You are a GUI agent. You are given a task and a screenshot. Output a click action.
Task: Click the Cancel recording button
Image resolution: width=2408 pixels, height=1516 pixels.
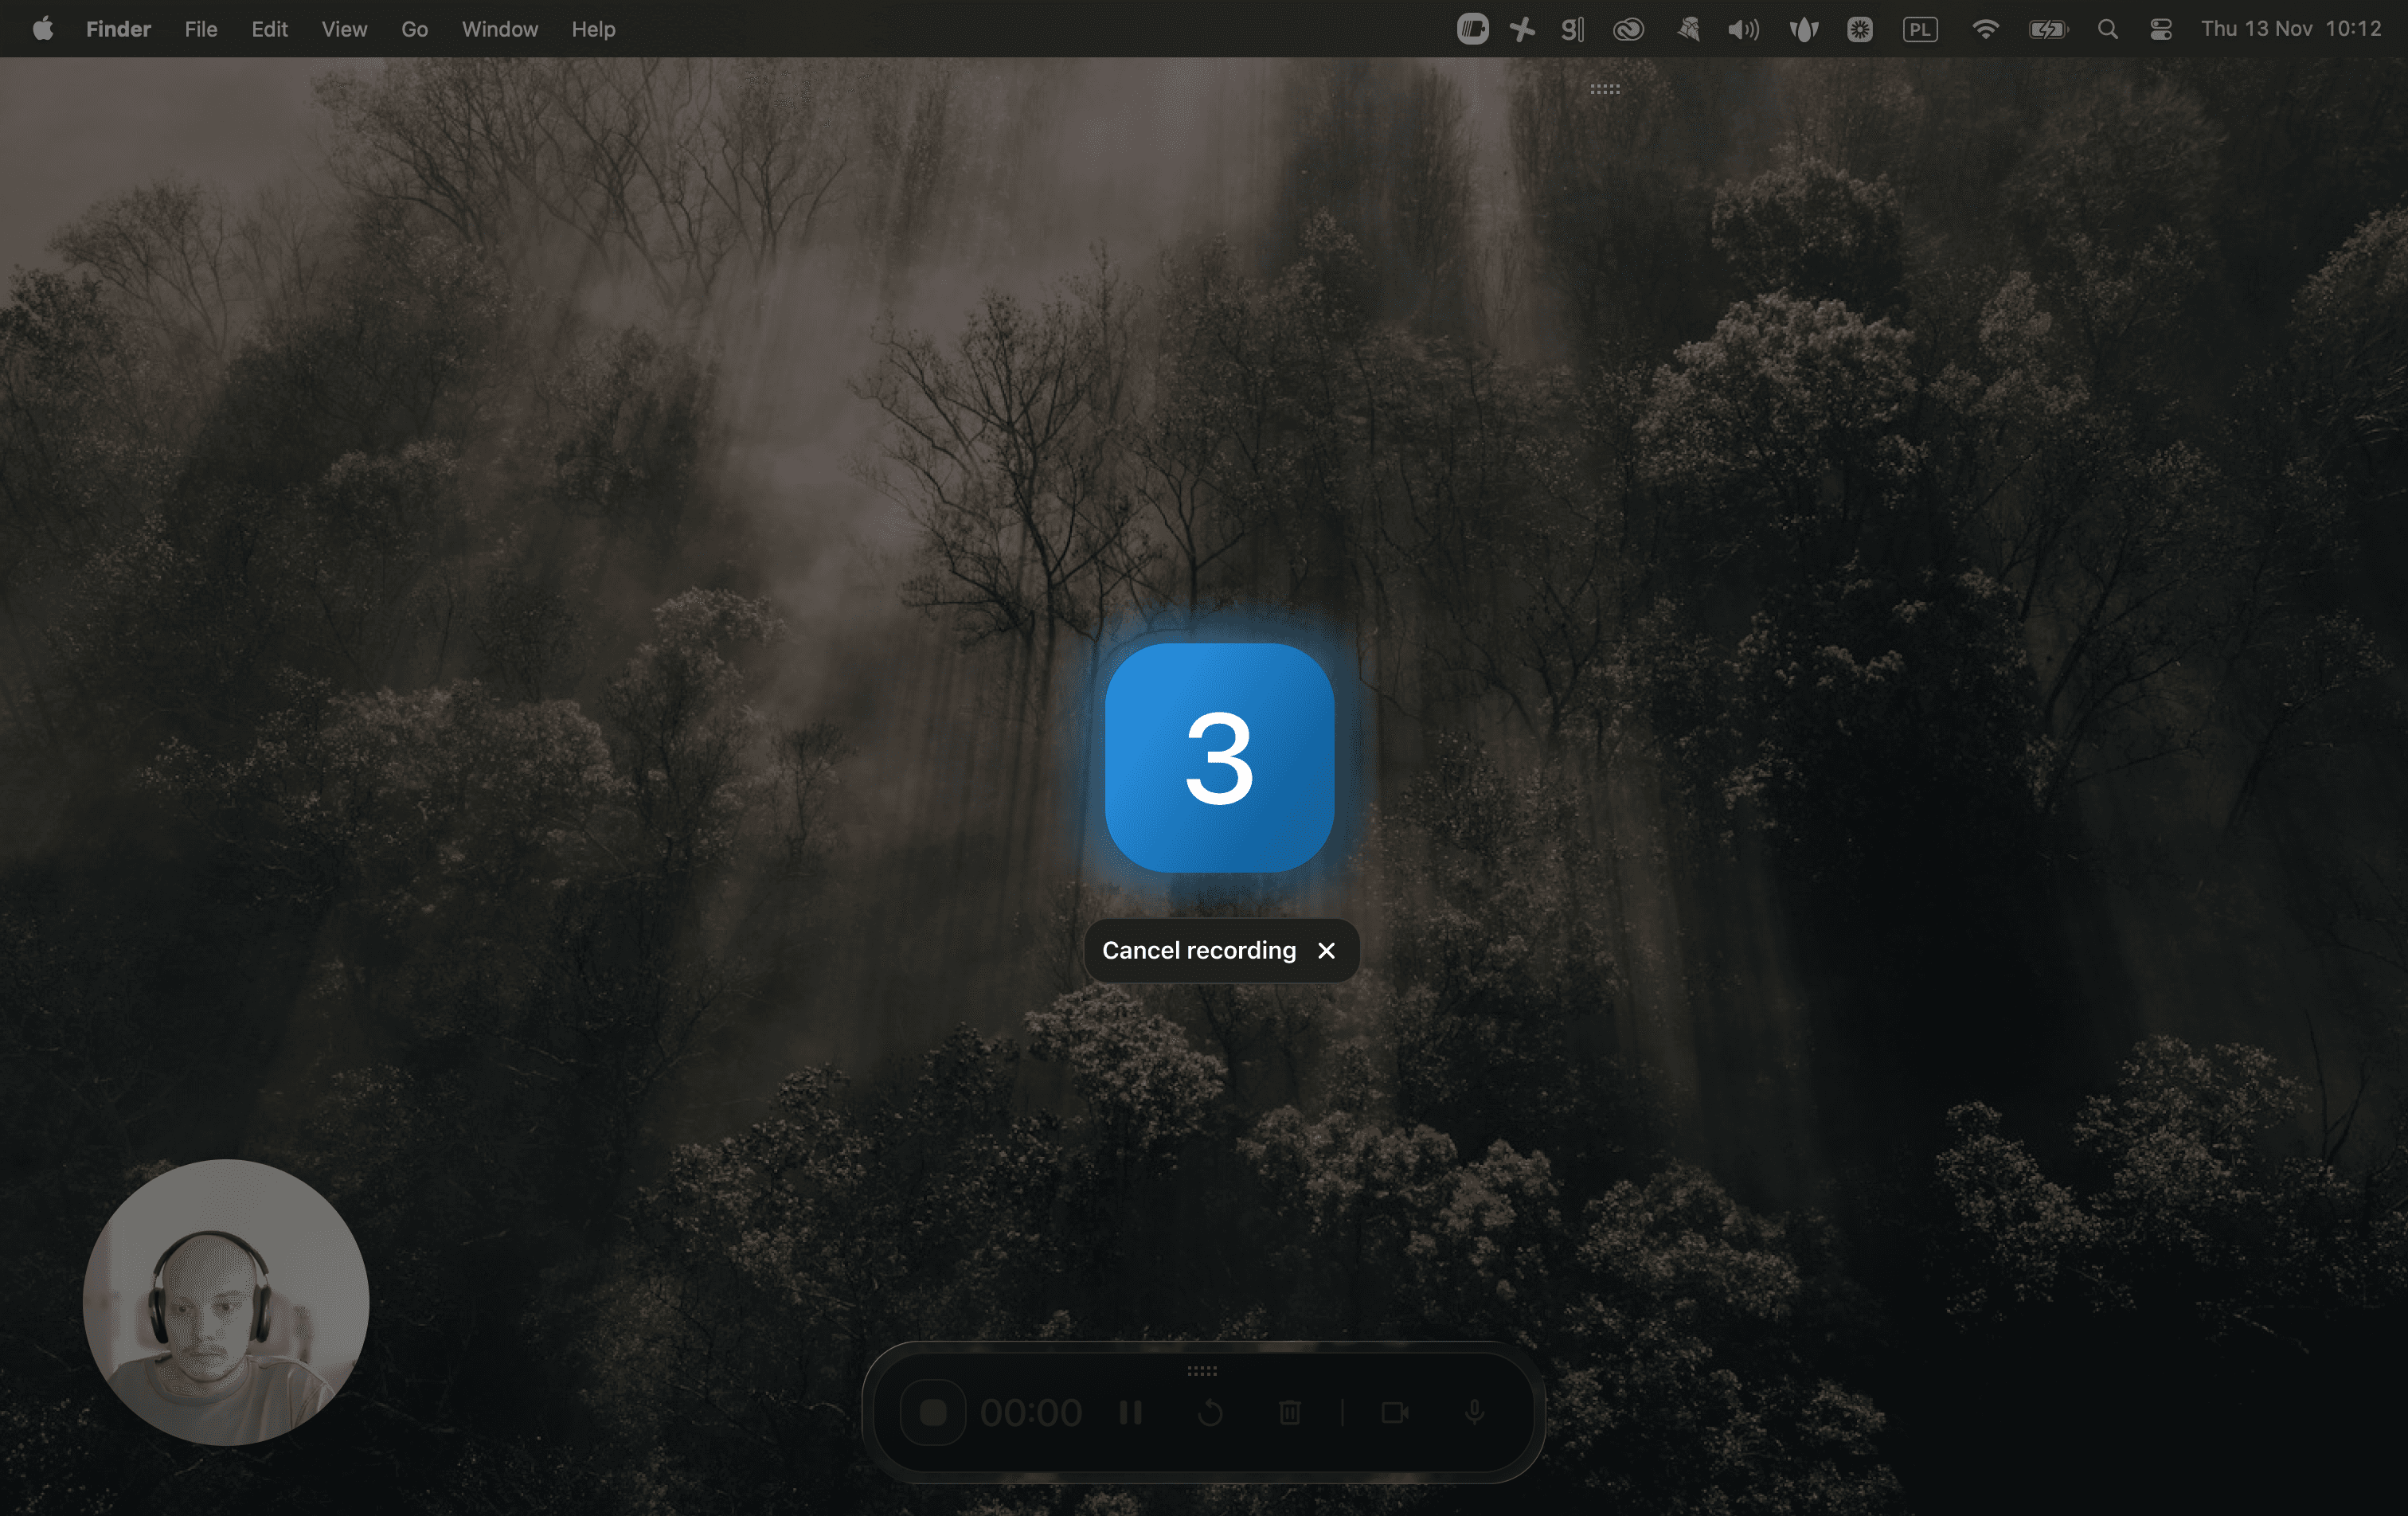(1199, 950)
